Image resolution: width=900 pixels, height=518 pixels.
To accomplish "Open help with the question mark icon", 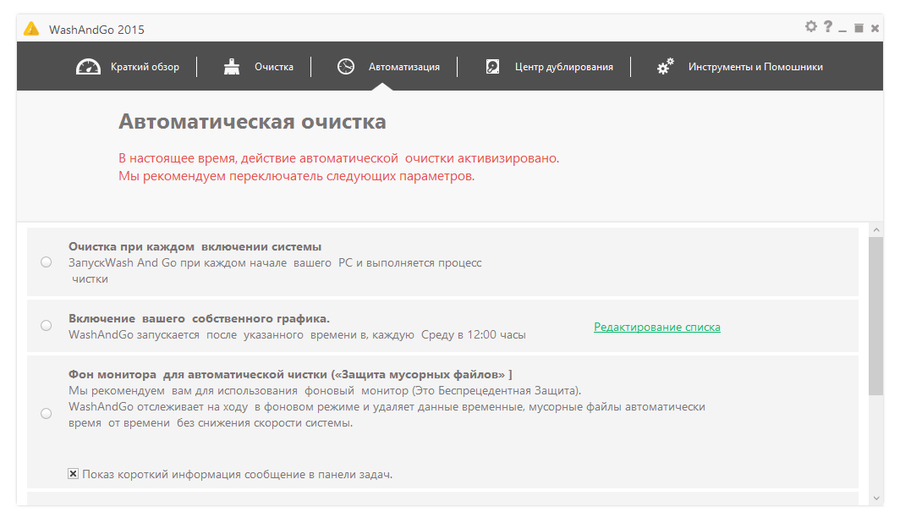I will point(828,26).
